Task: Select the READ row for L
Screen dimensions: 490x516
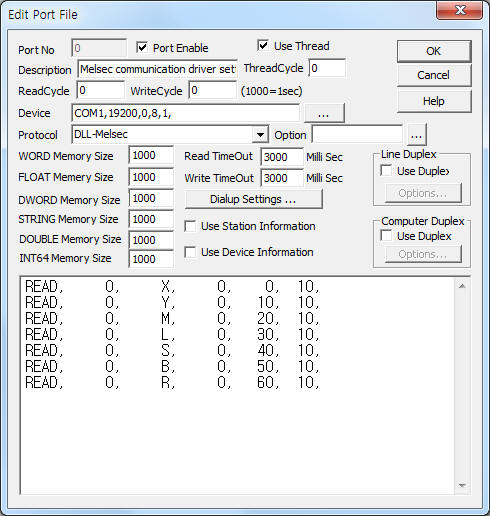Action: click(x=172, y=334)
